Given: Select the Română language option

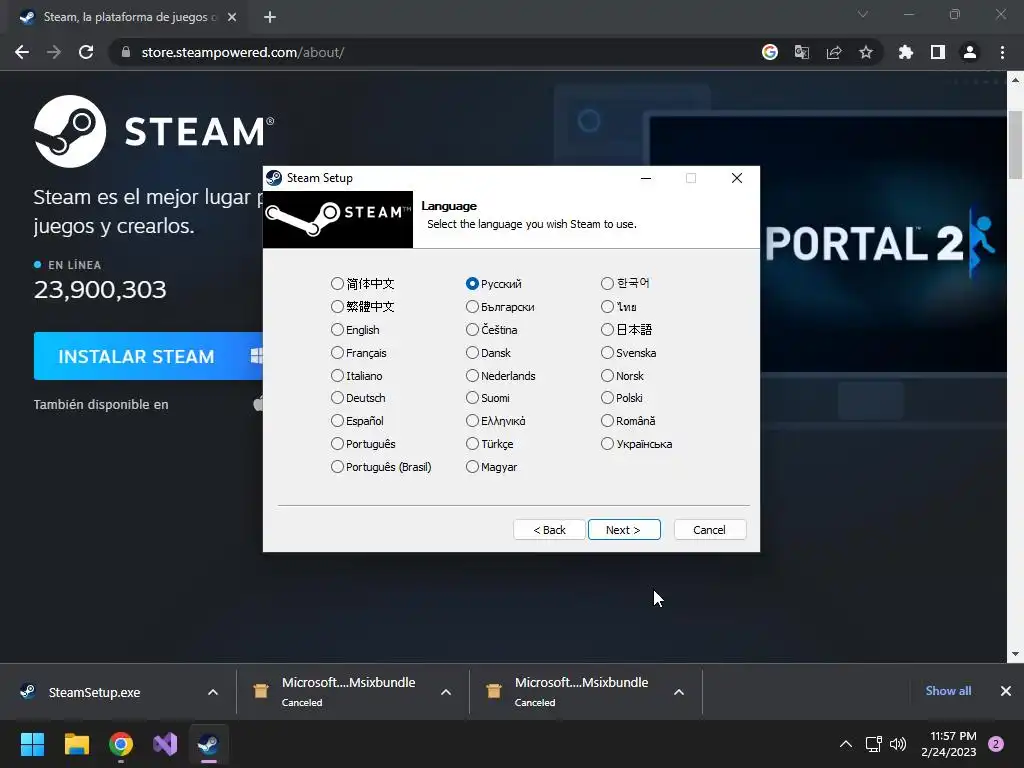Looking at the screenshot, I should point(628,421).
